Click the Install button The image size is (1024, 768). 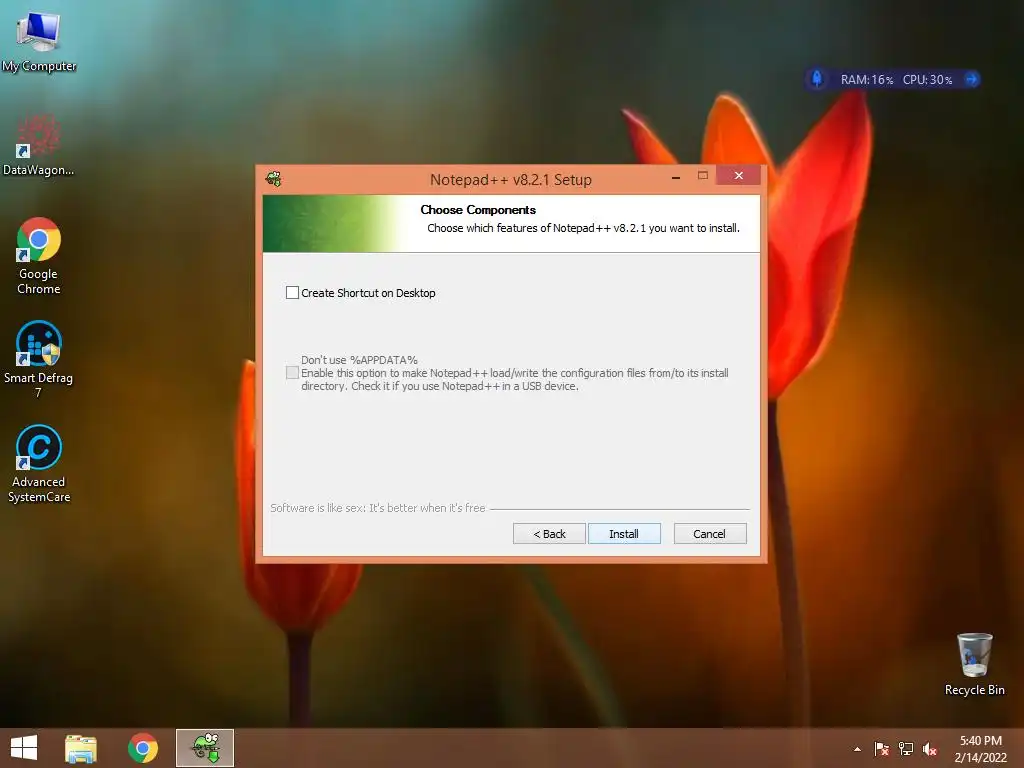coord(624,534)
